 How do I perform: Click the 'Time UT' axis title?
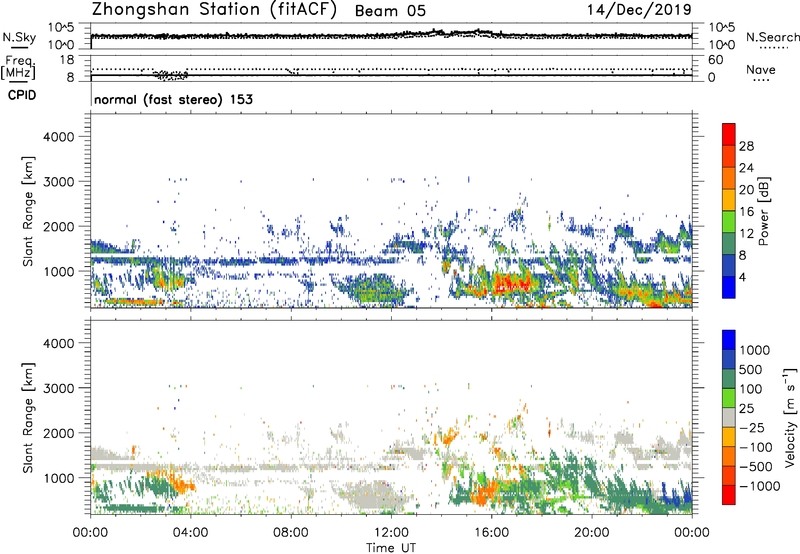pos(391,548)
